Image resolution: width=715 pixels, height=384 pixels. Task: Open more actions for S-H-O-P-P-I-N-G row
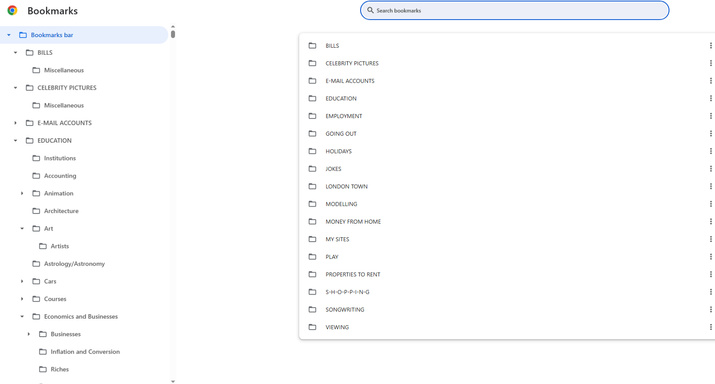coord(710,292)
